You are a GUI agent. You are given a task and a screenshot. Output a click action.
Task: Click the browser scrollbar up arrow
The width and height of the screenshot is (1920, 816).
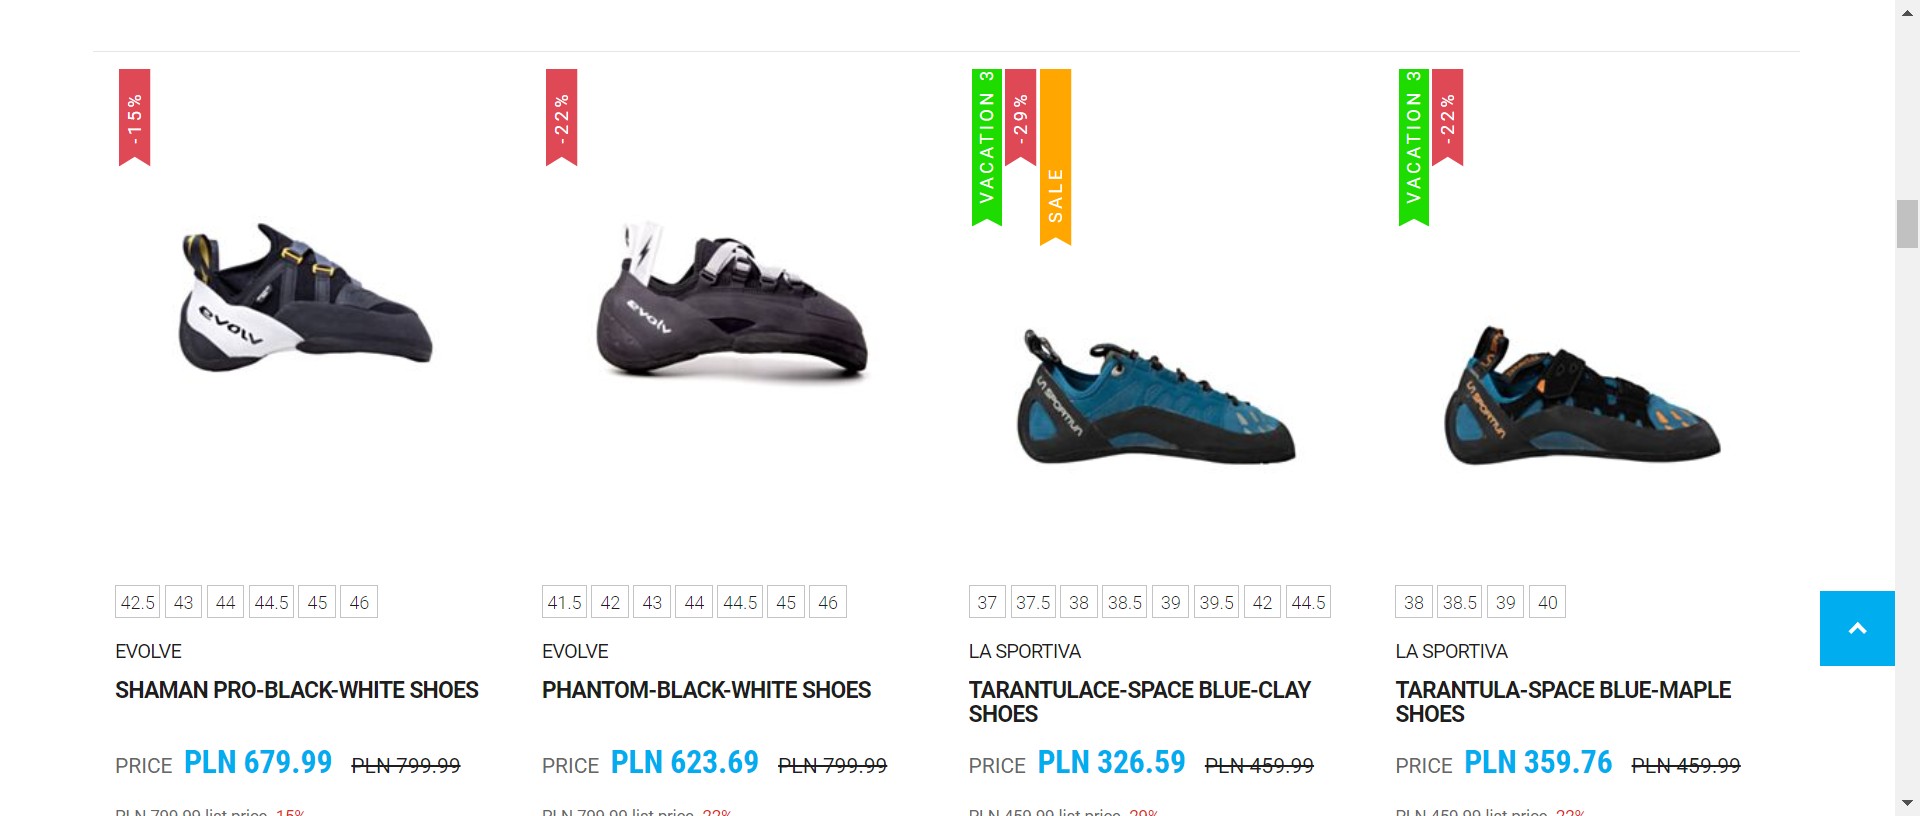pyautogui.click(x=1907, y=12)
